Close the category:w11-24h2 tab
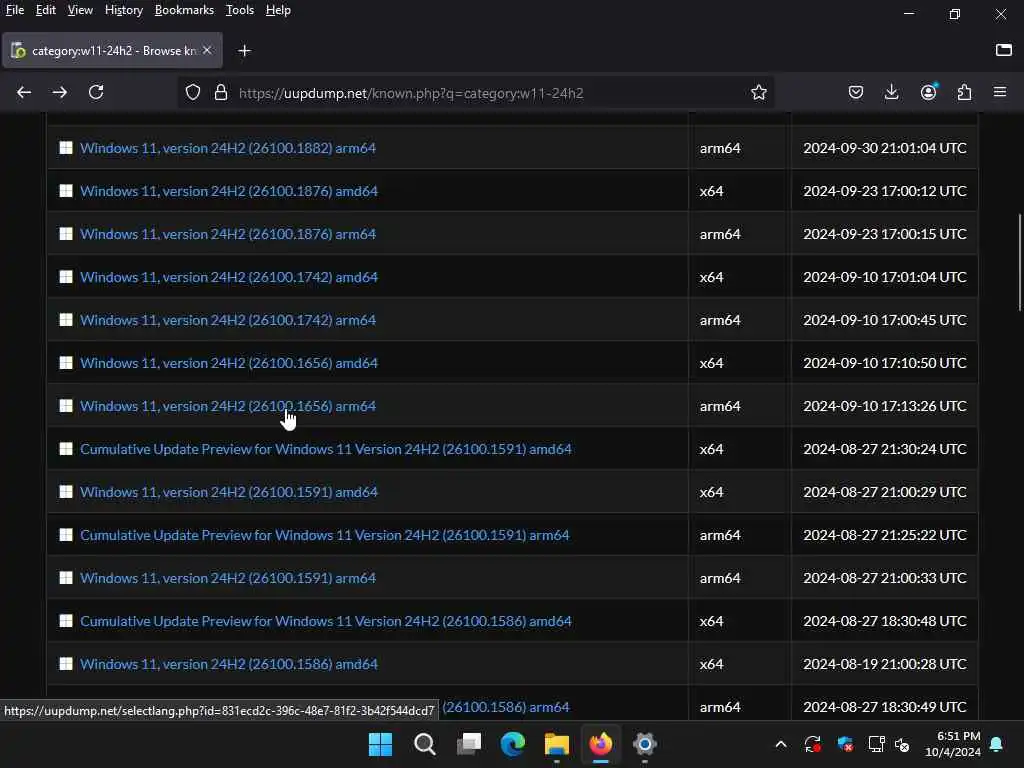This screenshot has height=768, width=1024. 207,50
